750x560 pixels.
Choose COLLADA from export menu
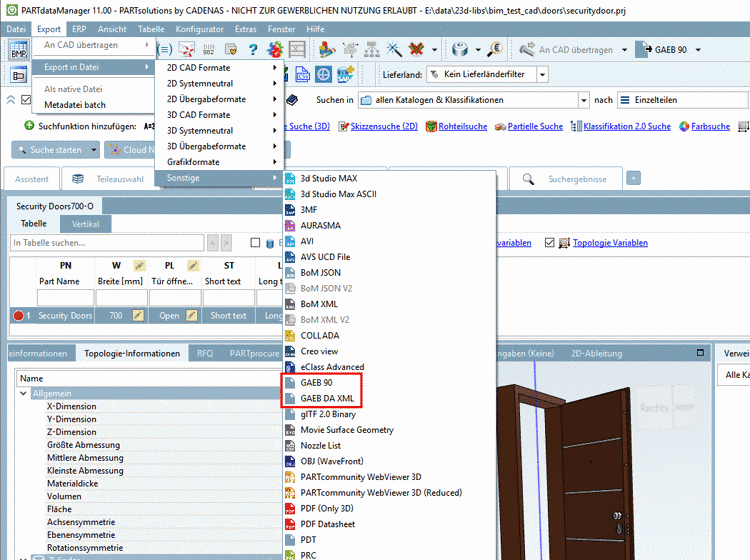[x=320, y=335]
